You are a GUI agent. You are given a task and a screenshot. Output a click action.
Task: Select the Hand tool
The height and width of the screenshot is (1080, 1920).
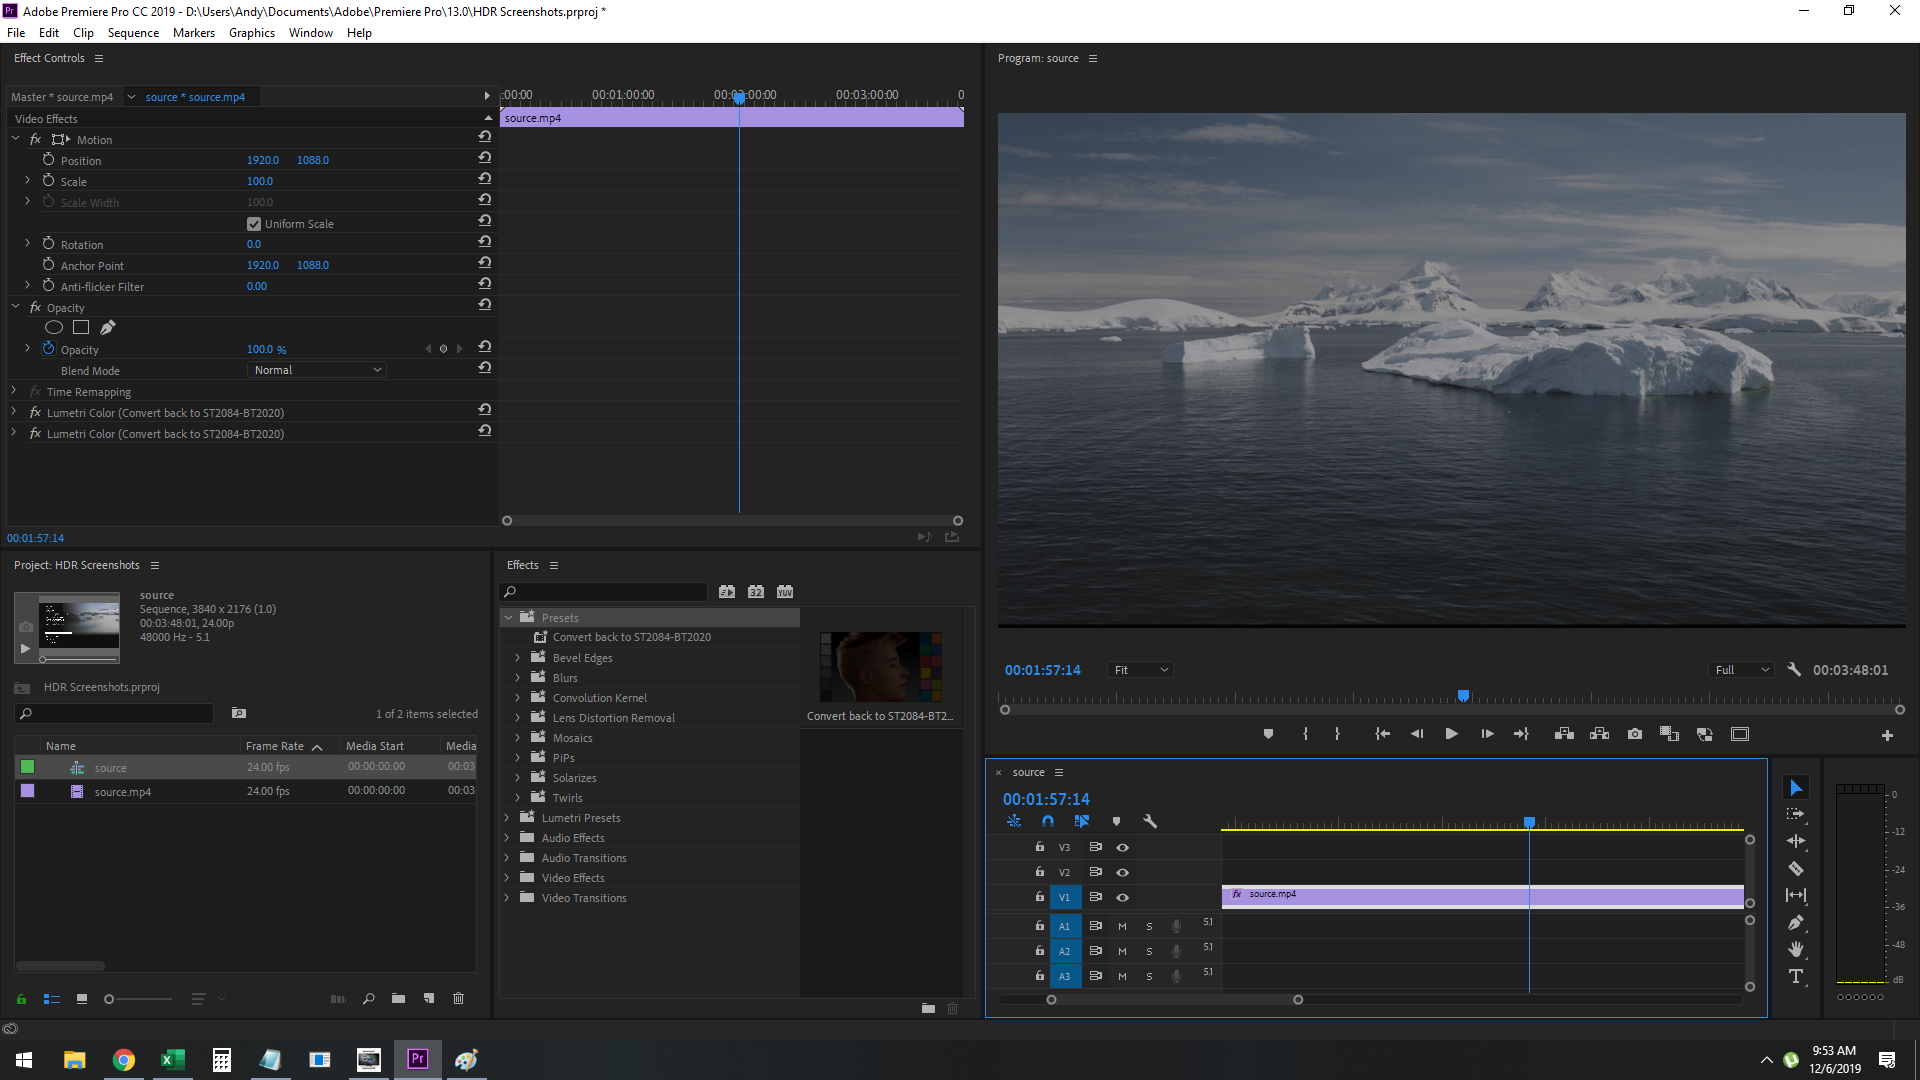pyautogui.click(x=1796, y=949)
